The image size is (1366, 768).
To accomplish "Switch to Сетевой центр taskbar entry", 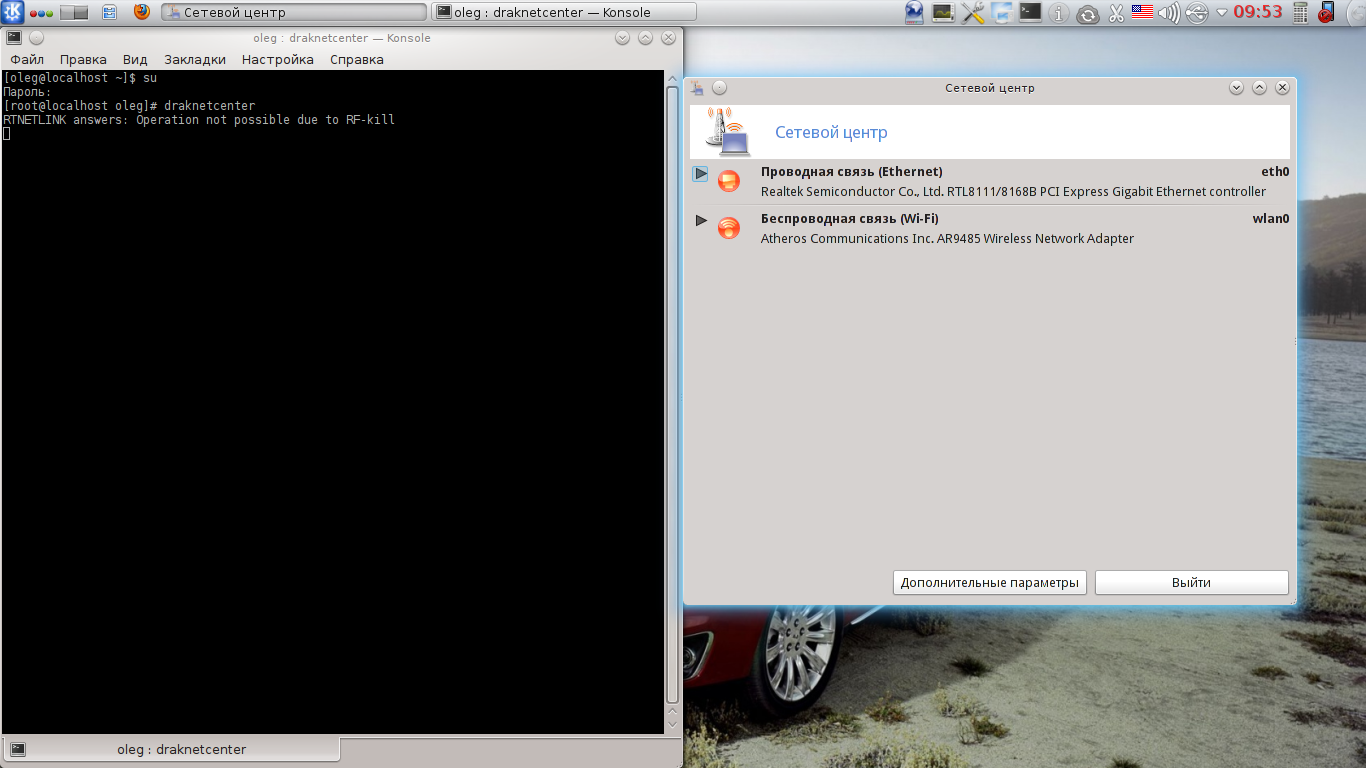I will click(x=294, y=13).
